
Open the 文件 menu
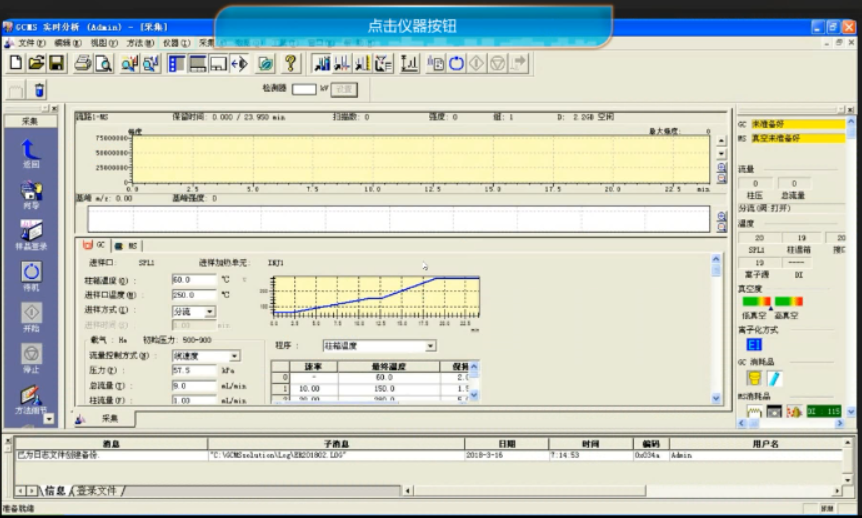pos(30,43)
